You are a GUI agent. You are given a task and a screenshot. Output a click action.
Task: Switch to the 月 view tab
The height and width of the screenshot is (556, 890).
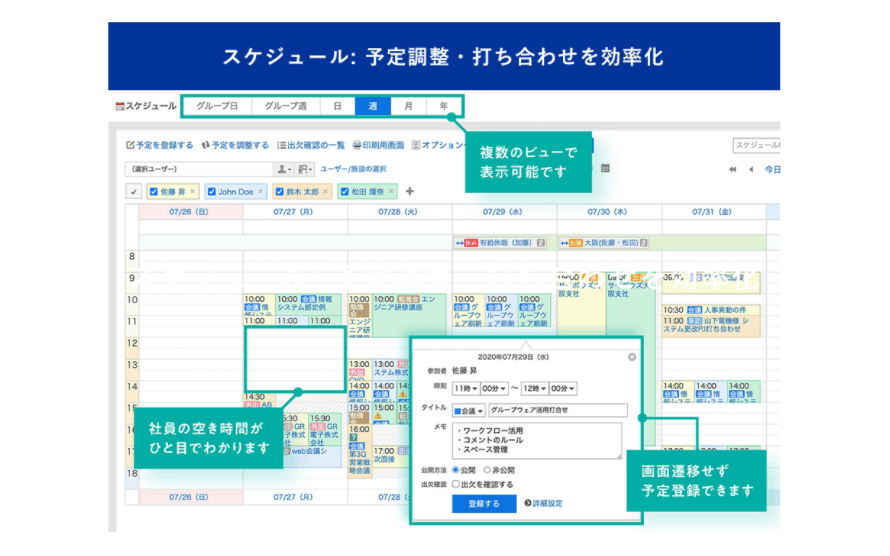408,106
